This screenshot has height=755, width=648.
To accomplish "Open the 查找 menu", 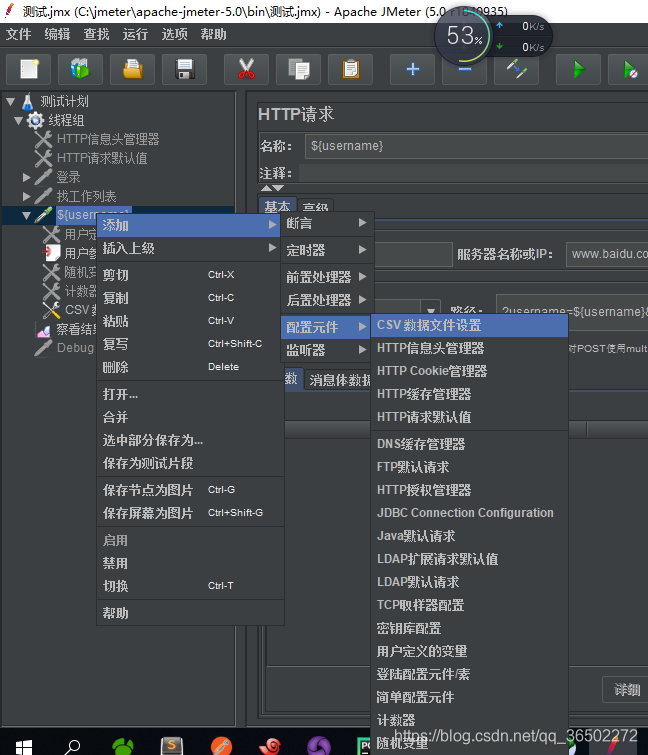I will click(x=96, y=34).
